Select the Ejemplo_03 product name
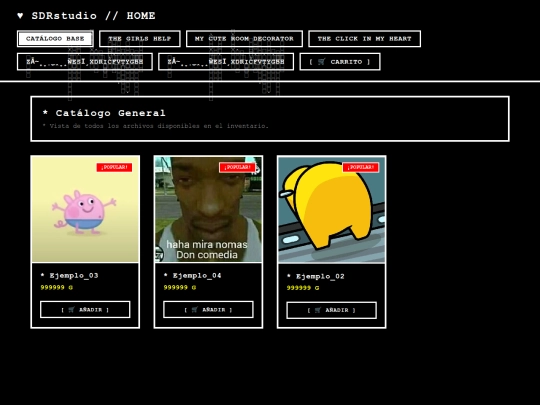540x405 pixels. (74, 276)
